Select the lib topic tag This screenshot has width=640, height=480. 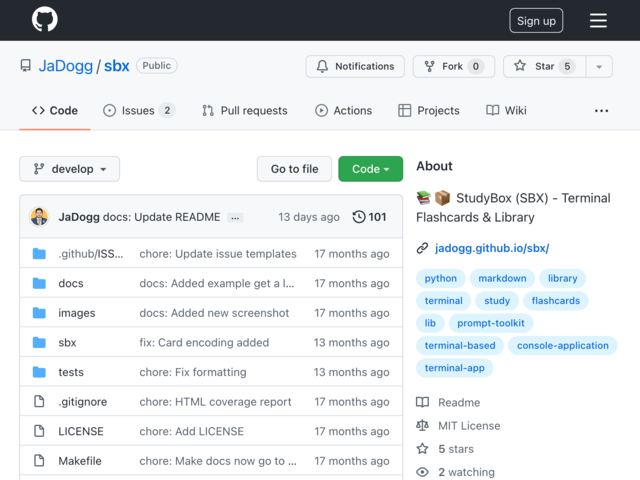[x=430, y=323]
